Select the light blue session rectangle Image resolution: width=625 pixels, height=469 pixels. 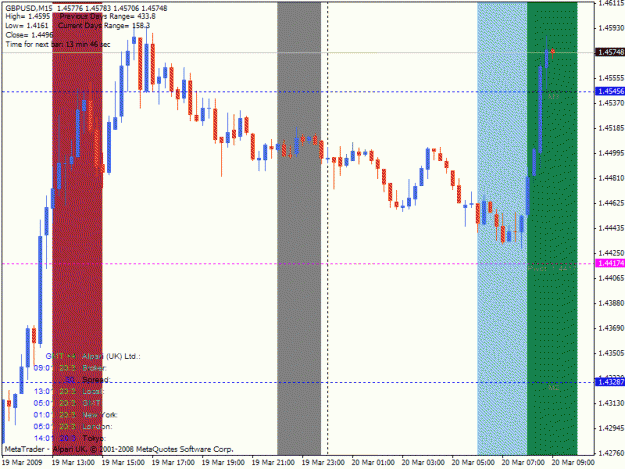pos(502,229)
